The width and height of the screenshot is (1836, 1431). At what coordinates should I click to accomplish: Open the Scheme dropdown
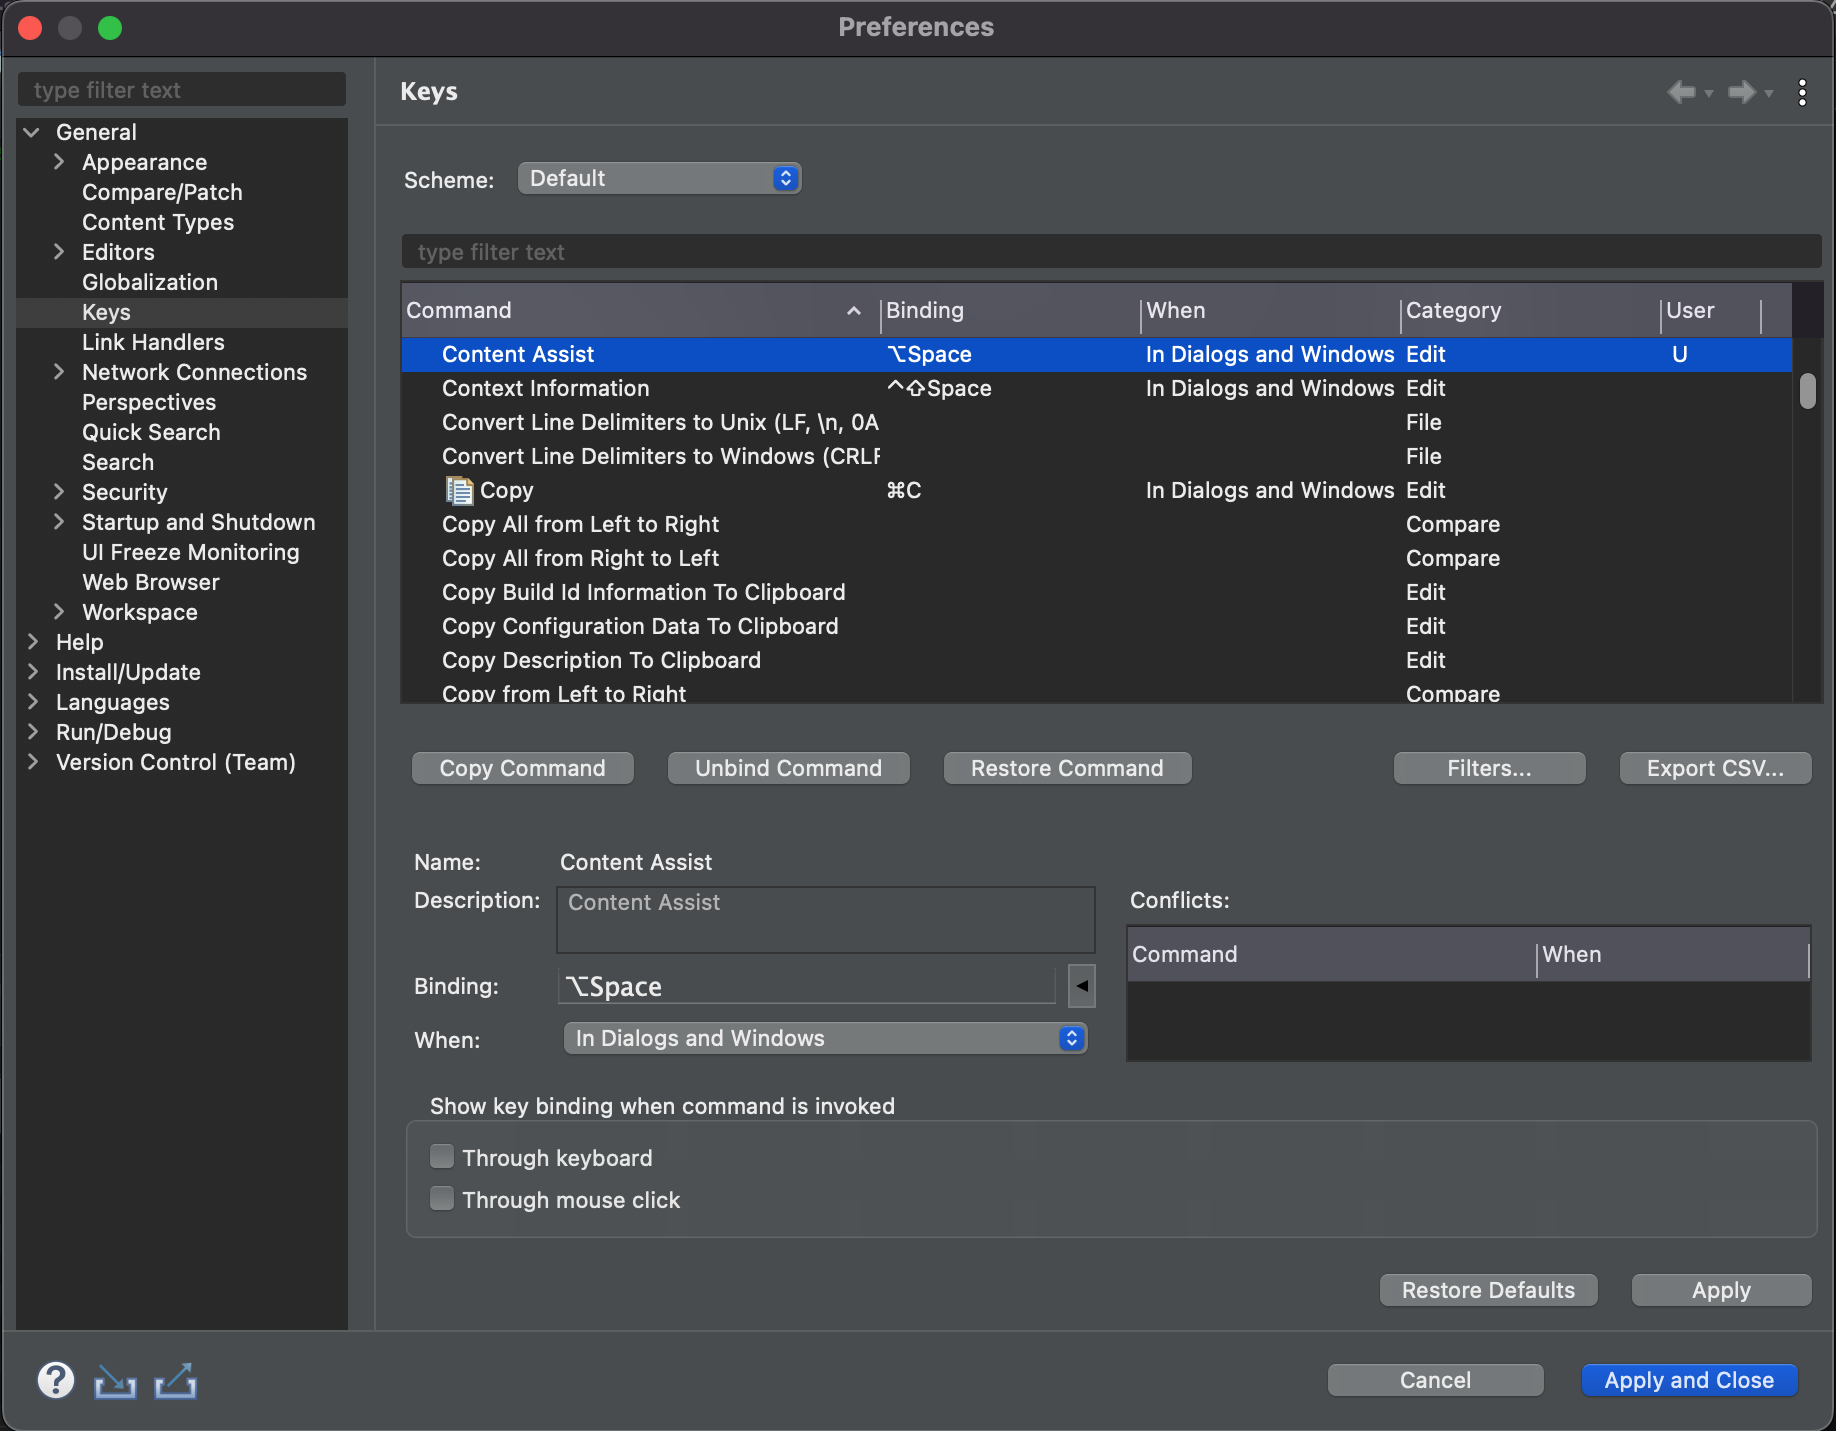[x=659, y=178]
